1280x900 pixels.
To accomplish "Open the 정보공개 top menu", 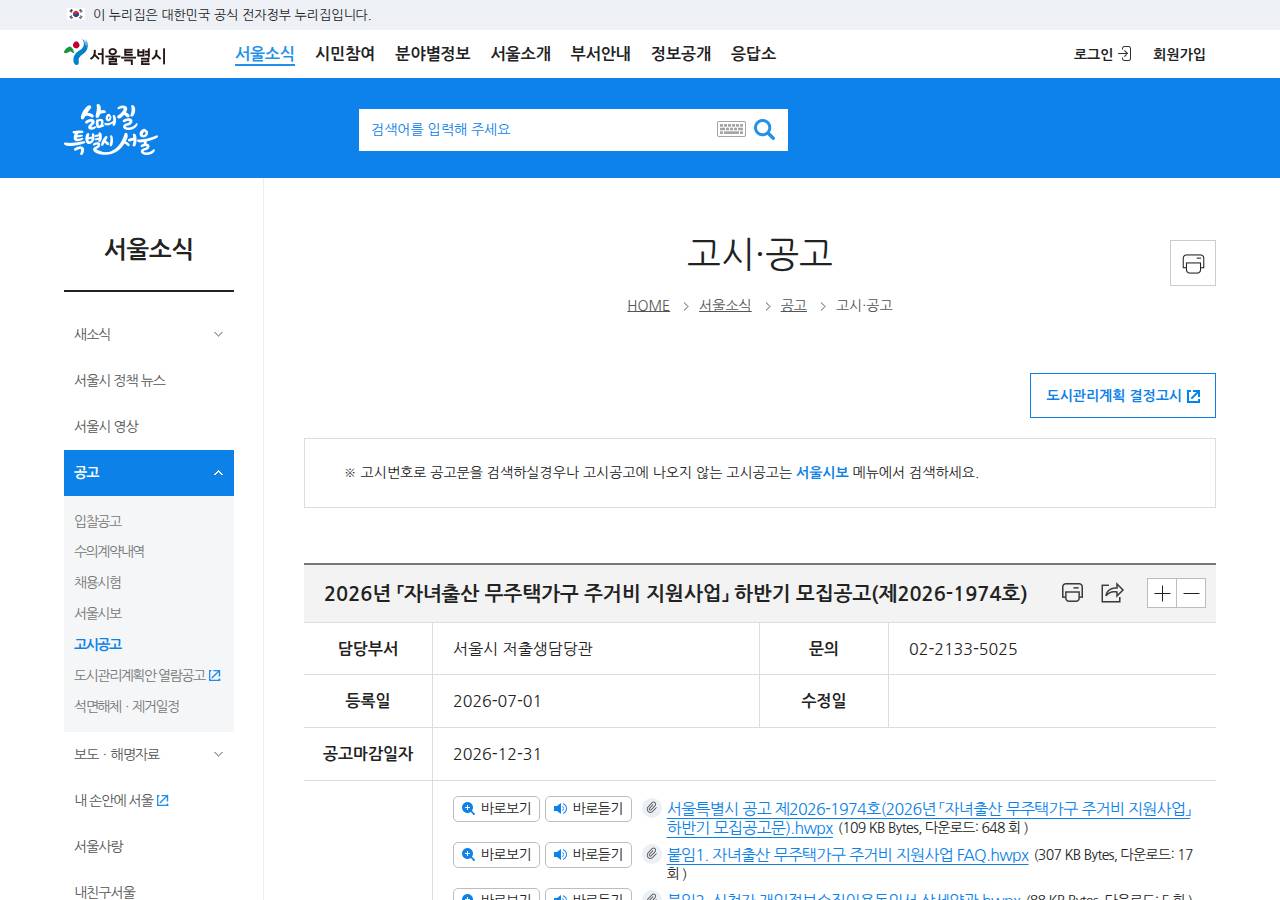I will tap(681, 54).
